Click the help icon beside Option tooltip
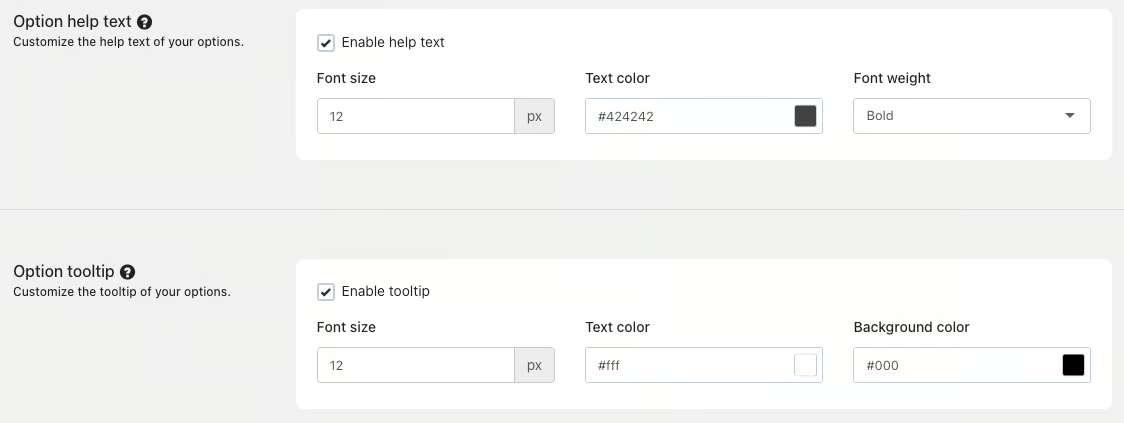 pyautogui.click(x=127, y=272)
